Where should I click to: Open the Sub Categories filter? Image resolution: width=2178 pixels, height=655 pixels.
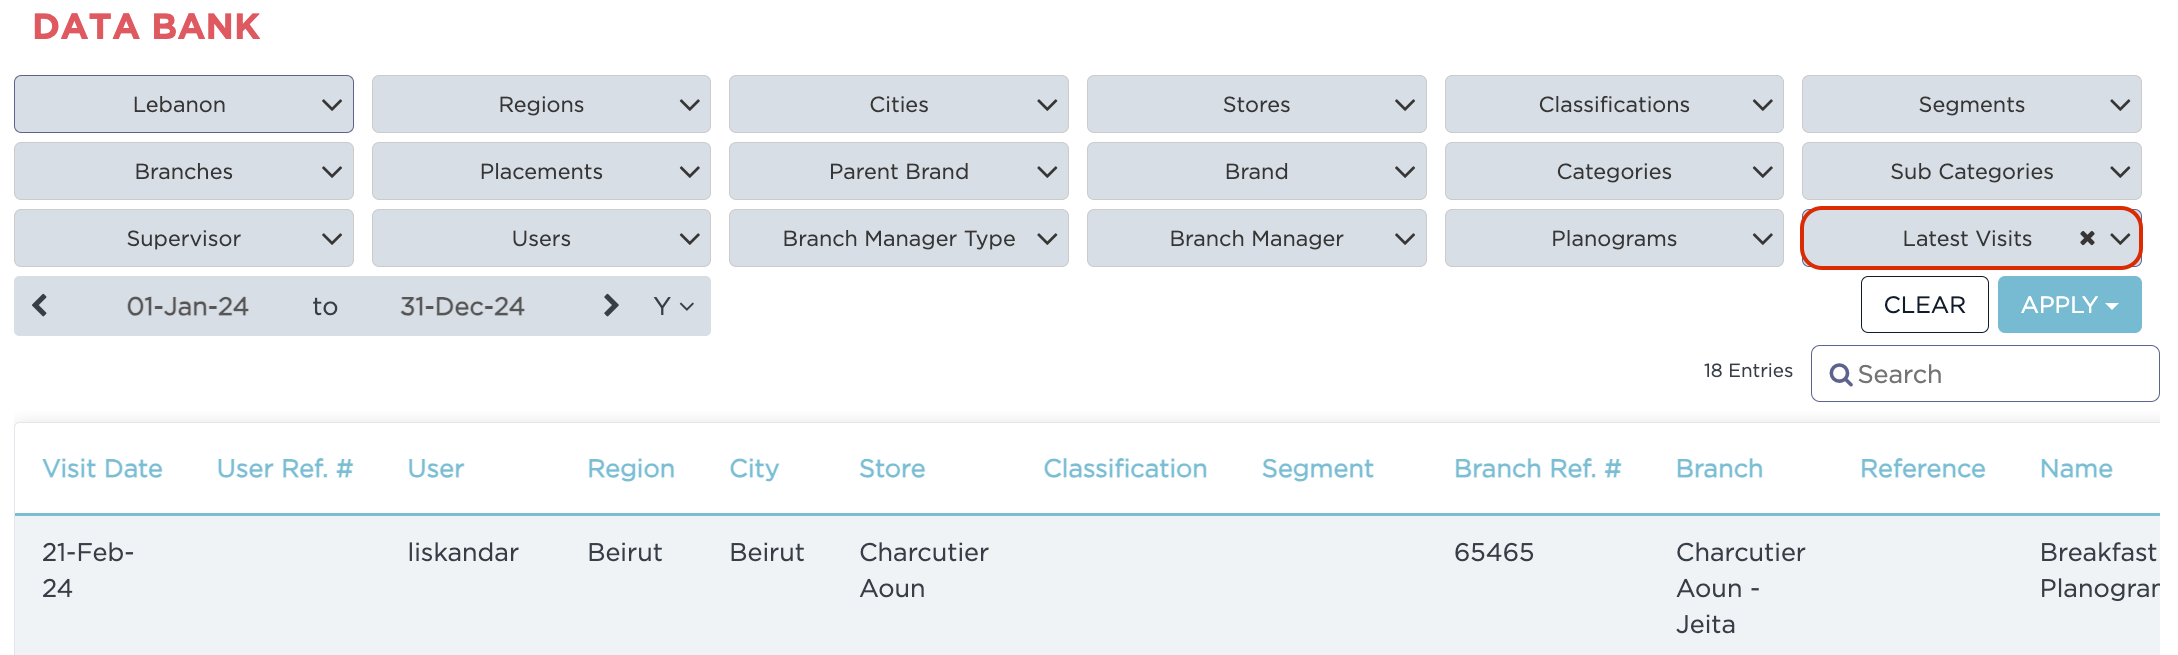1971,171
